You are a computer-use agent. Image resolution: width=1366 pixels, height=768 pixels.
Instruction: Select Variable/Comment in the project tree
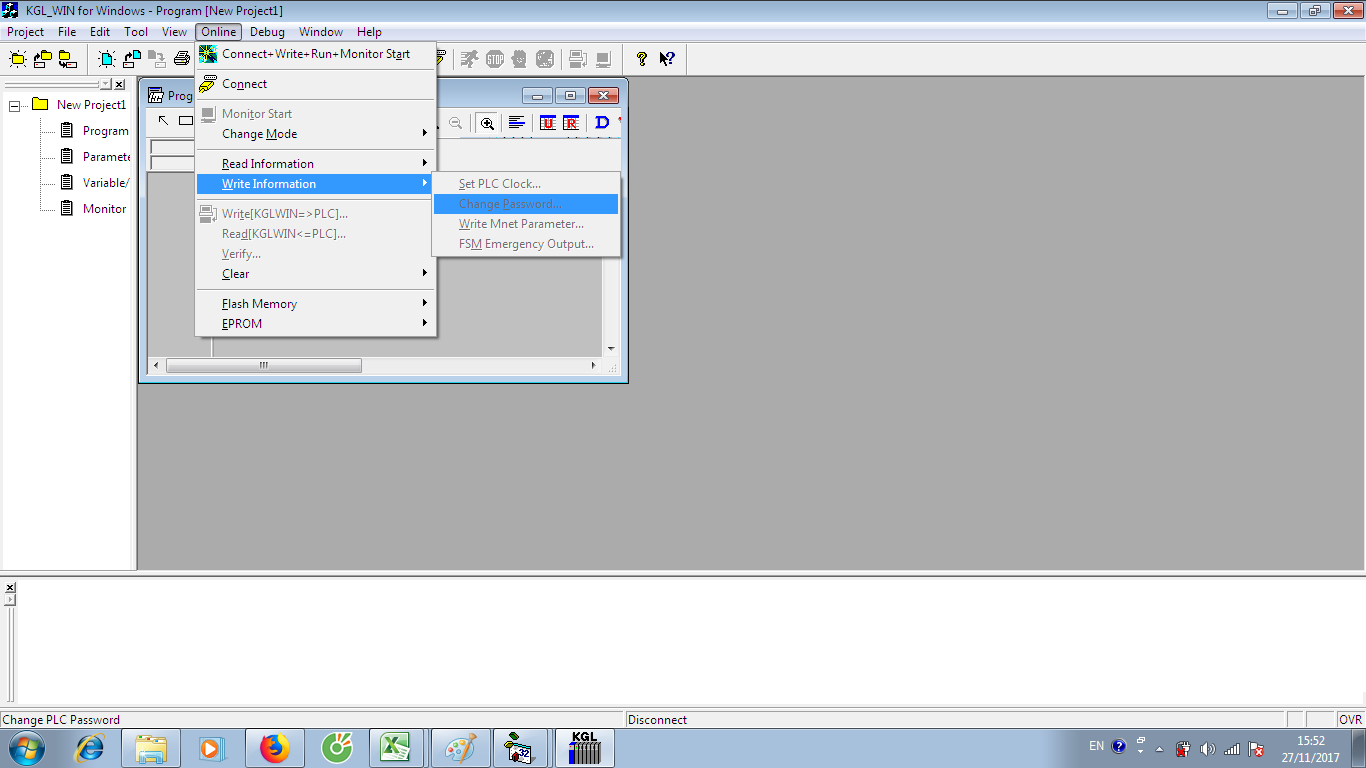[106, 183]
